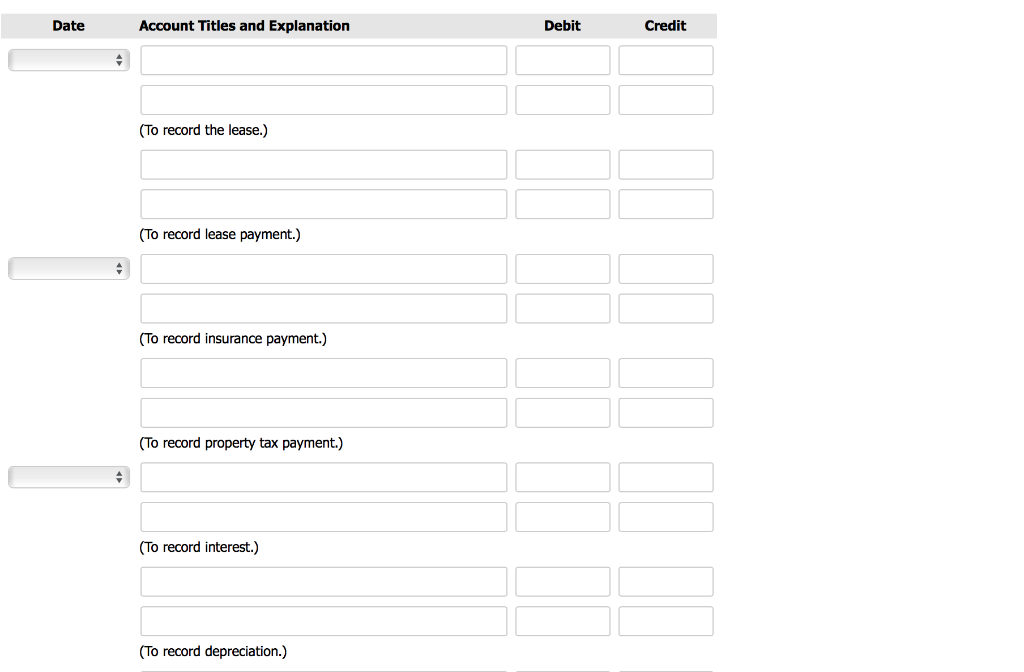The width and height of the screenshot is (1024, 672).
Task: Click the debit field in the lease payment row
Action: click(562, 164)
